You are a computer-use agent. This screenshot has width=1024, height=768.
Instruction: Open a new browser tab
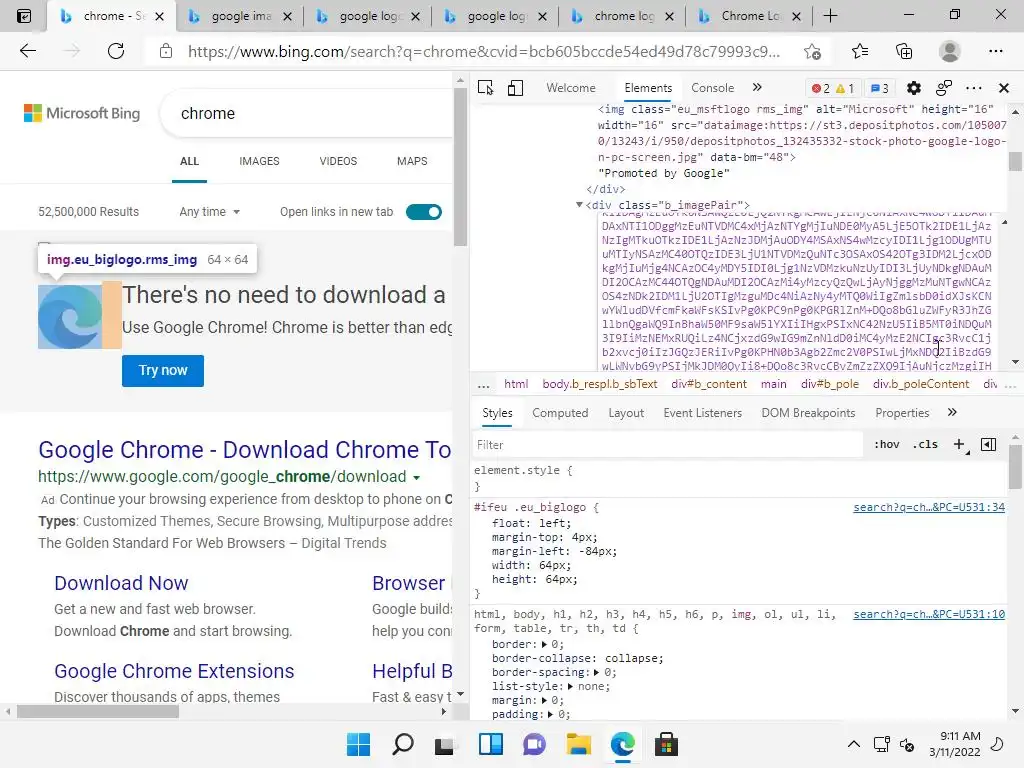click(830, 16)
